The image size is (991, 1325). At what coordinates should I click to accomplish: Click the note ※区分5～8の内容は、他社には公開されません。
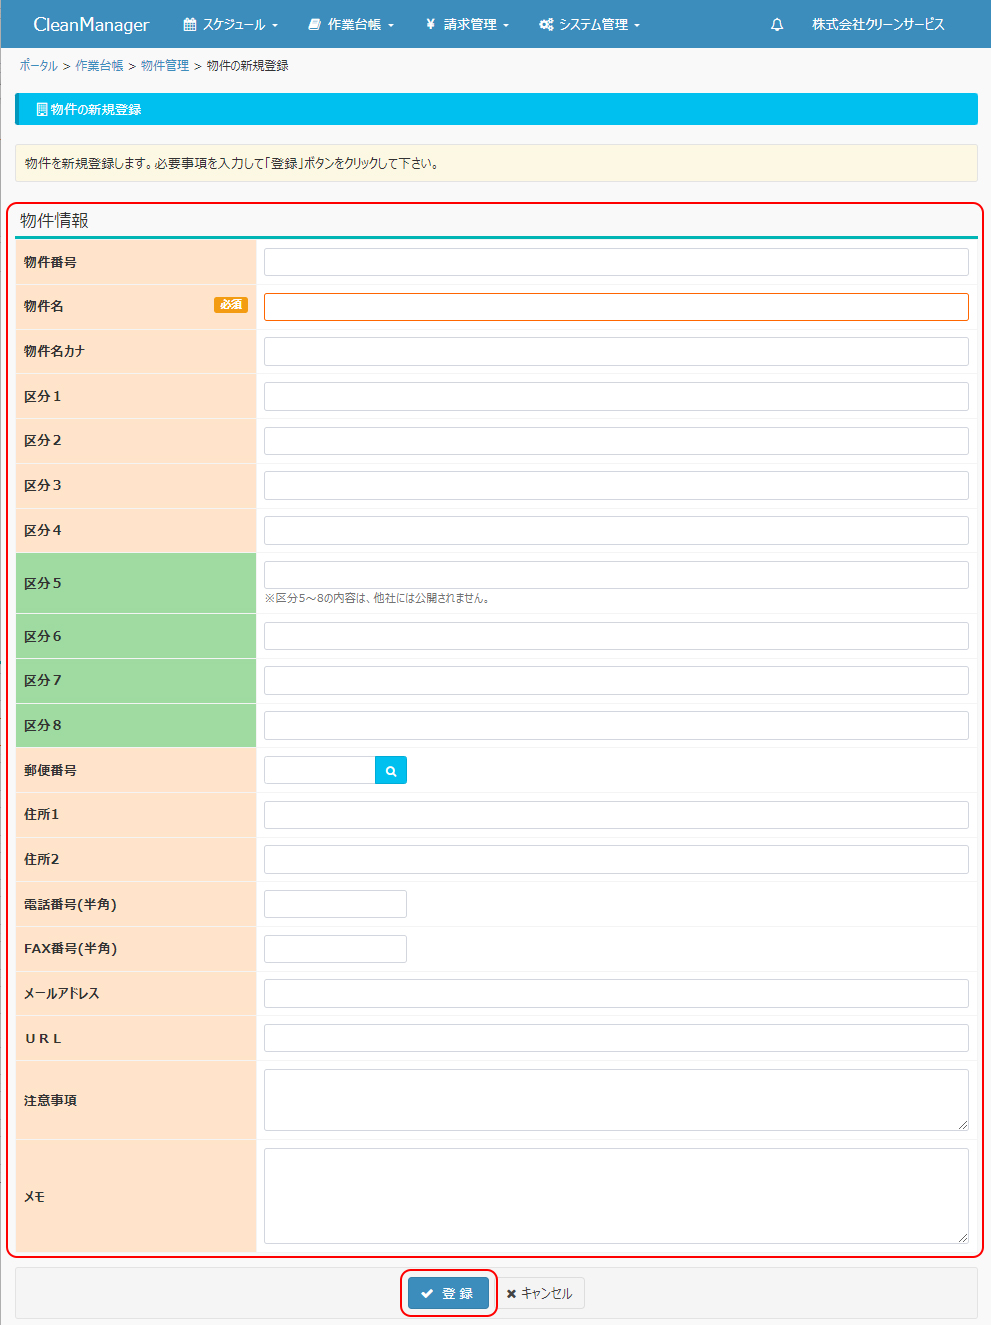(x=377, y=598)
